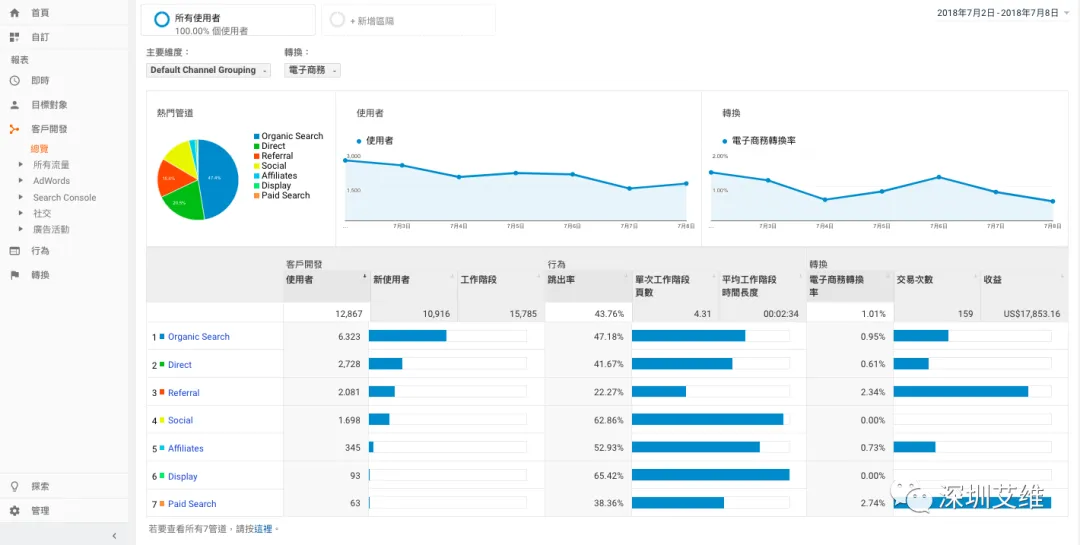Image resolution: width=1080 pixels, height=545 pixels.
Task: Open the 首頁 menu label
Action: tap(40, 13)
